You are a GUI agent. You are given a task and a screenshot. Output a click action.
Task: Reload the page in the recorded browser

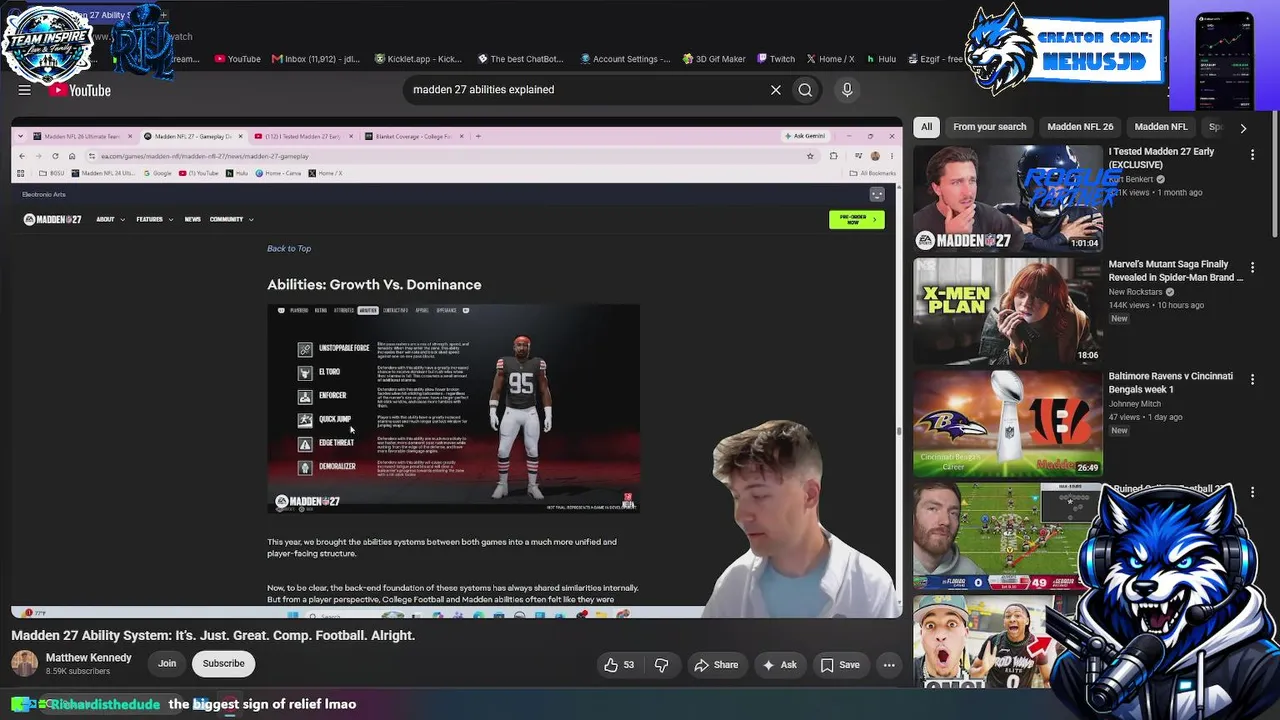[x=55, y=156]
